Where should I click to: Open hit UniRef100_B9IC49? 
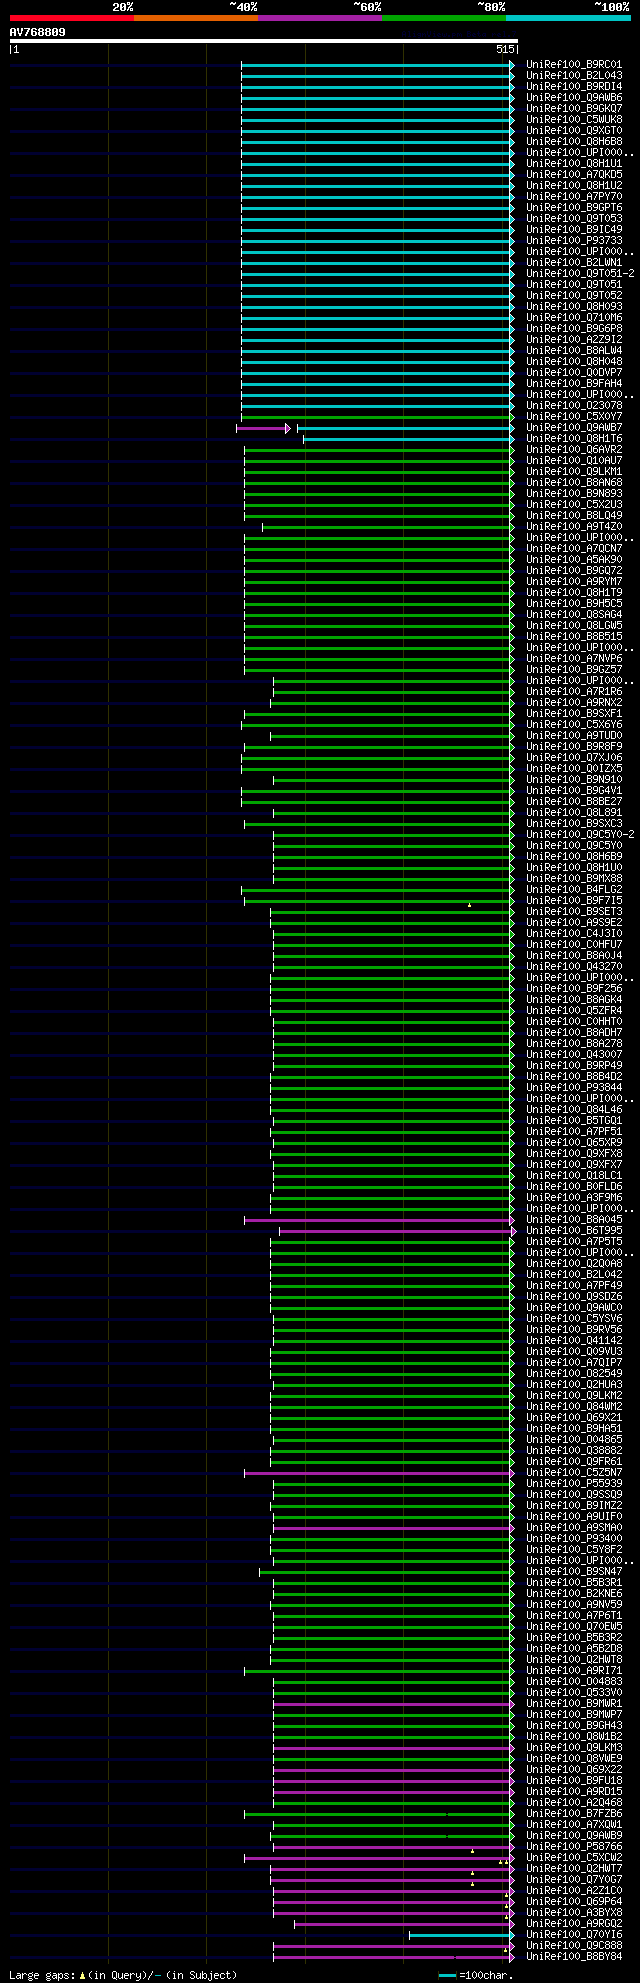574,230
